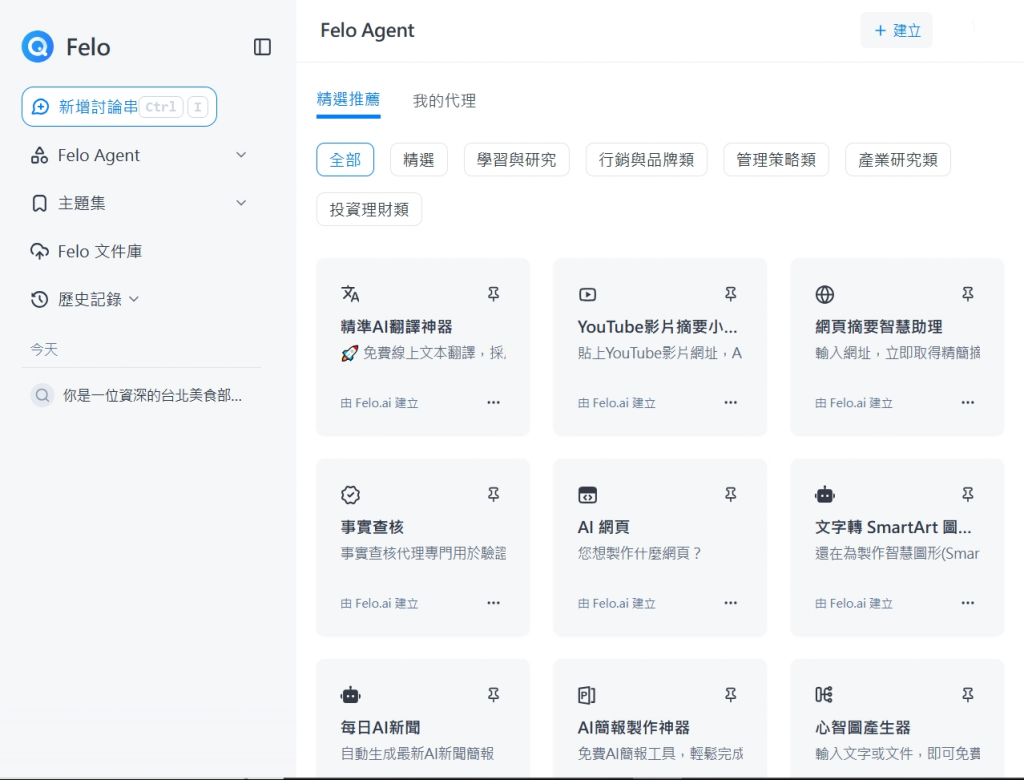The height and width of the screenshot is (780, 1024).
Task: Expand the 主題集 sidebar chevron
Action: click(241, 203)
